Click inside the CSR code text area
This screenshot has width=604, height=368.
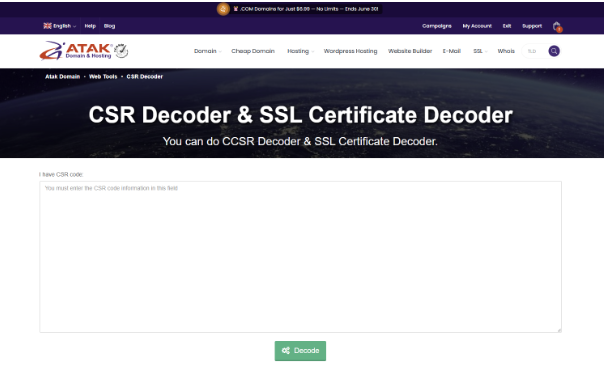(300, 257)
